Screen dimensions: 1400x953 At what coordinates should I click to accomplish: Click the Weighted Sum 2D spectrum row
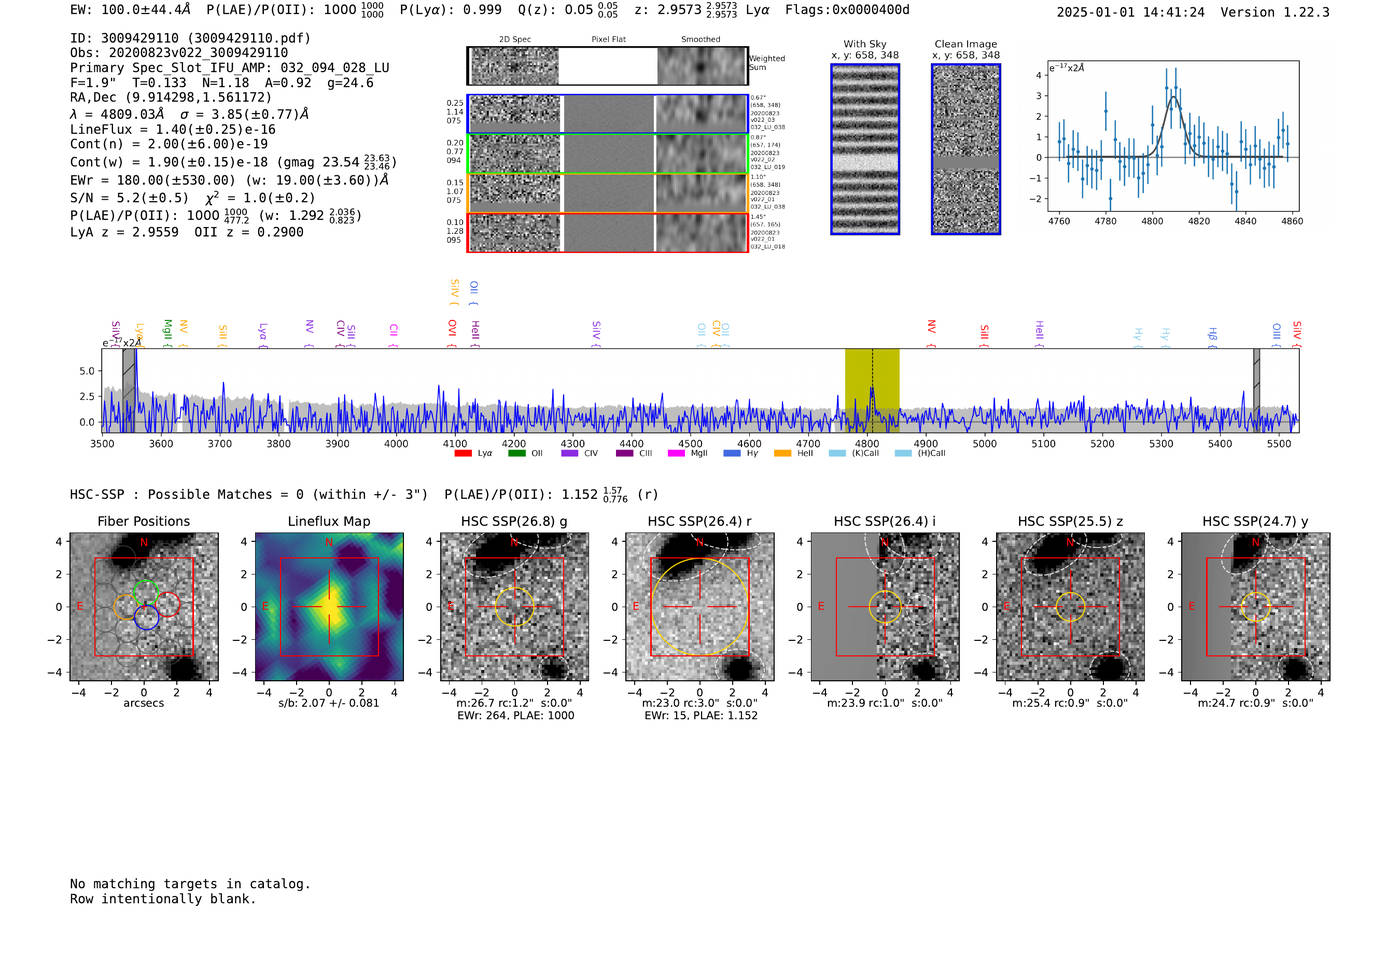pyautogui.click(x=607, y=66)
